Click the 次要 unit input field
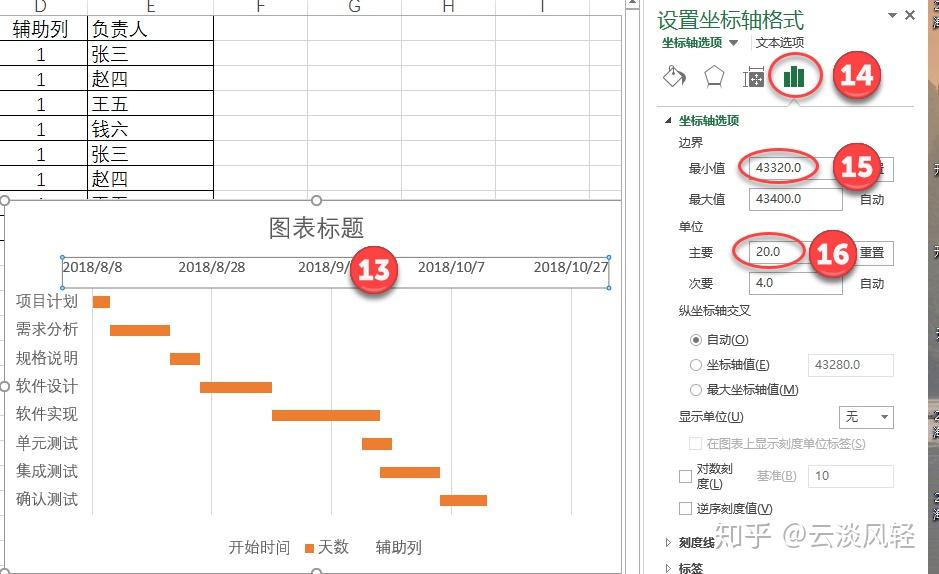Image resolution: width=939 pixels, height=574 pixels. (795, 283)
